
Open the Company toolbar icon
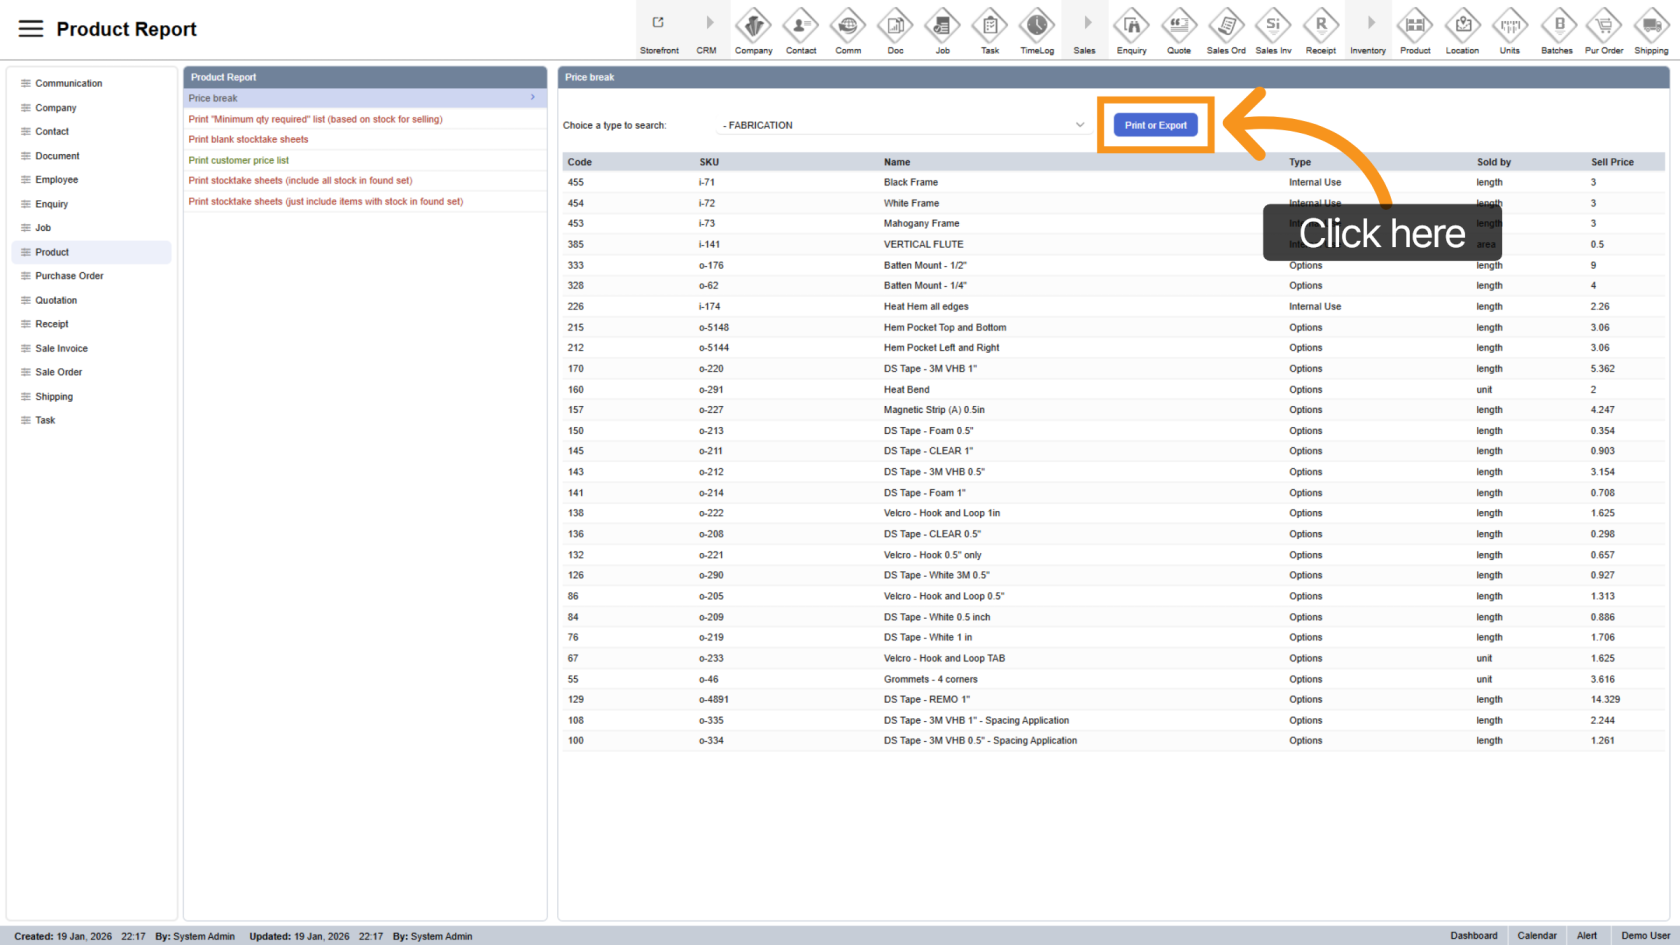tap(753, 25)
